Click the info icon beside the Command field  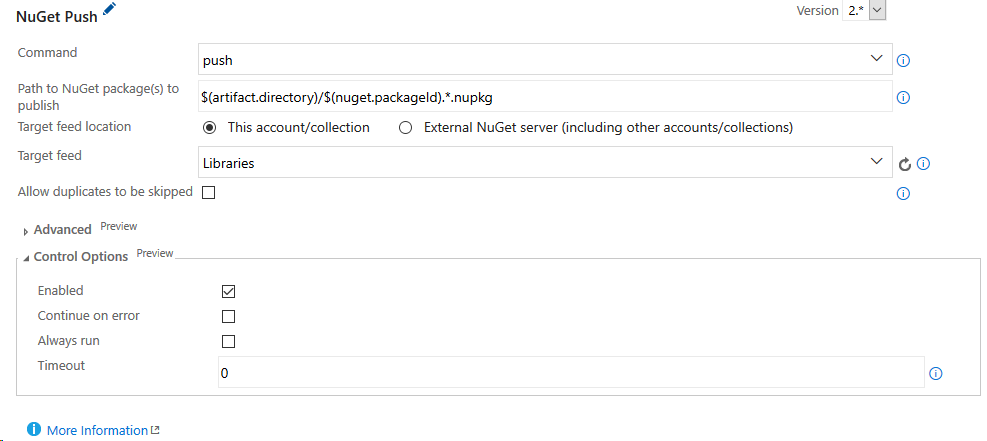point(903,60)
